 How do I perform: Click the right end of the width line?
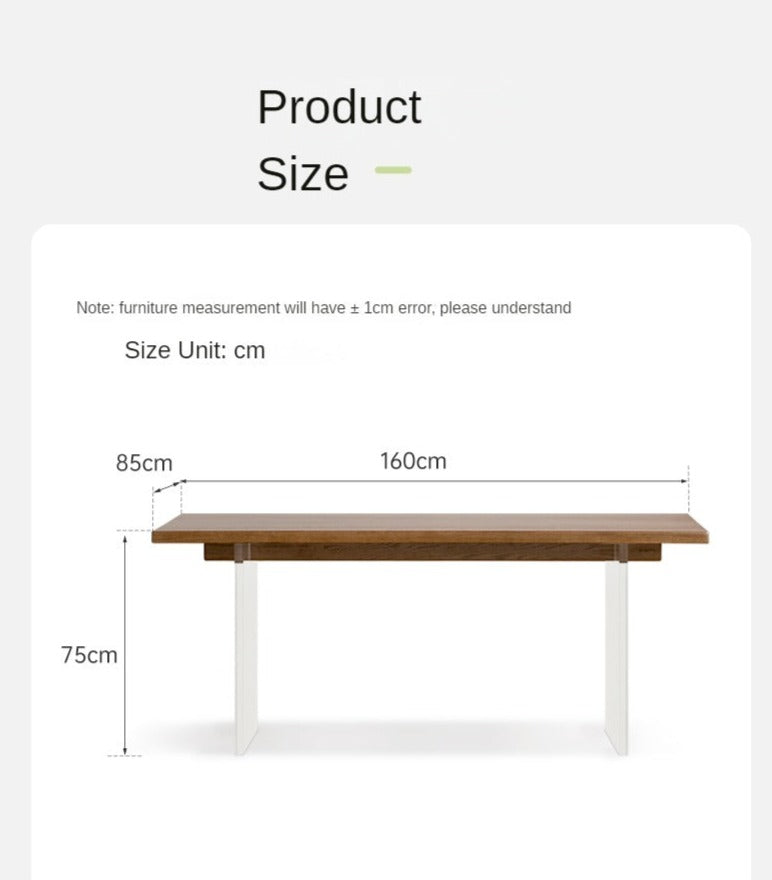686,481
